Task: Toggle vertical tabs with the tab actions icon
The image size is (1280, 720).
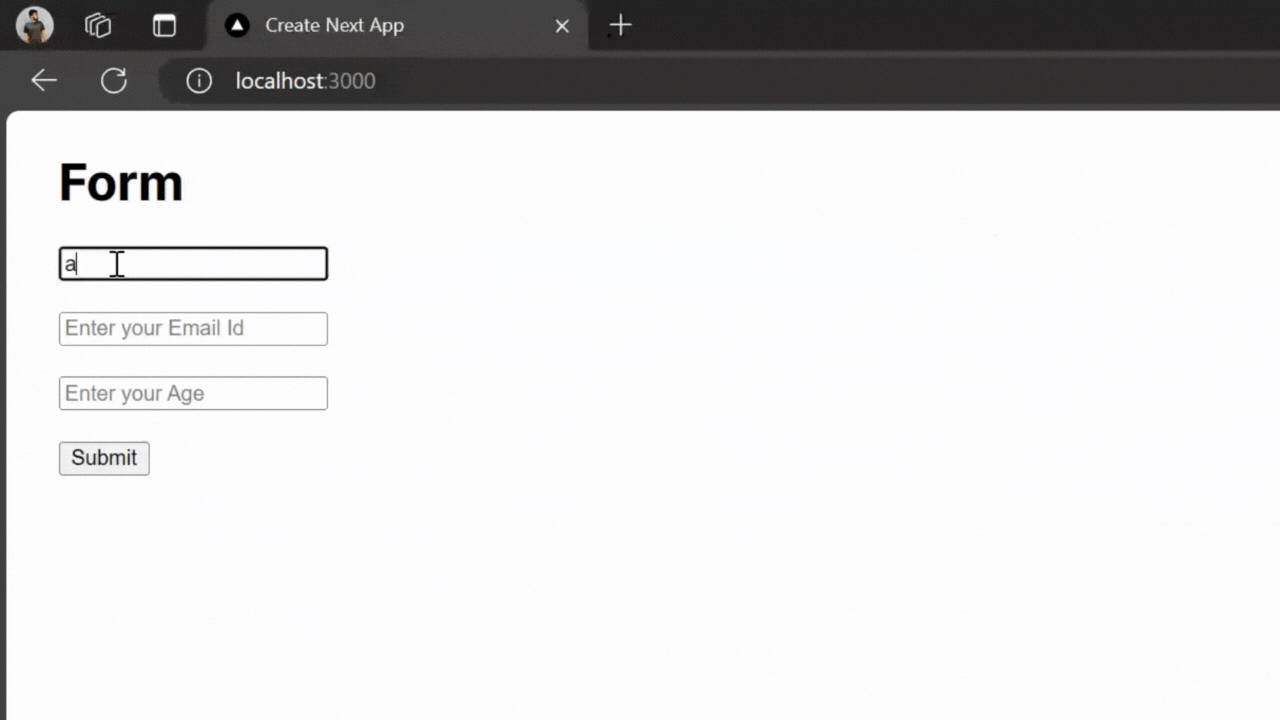Action: point(164,25)
